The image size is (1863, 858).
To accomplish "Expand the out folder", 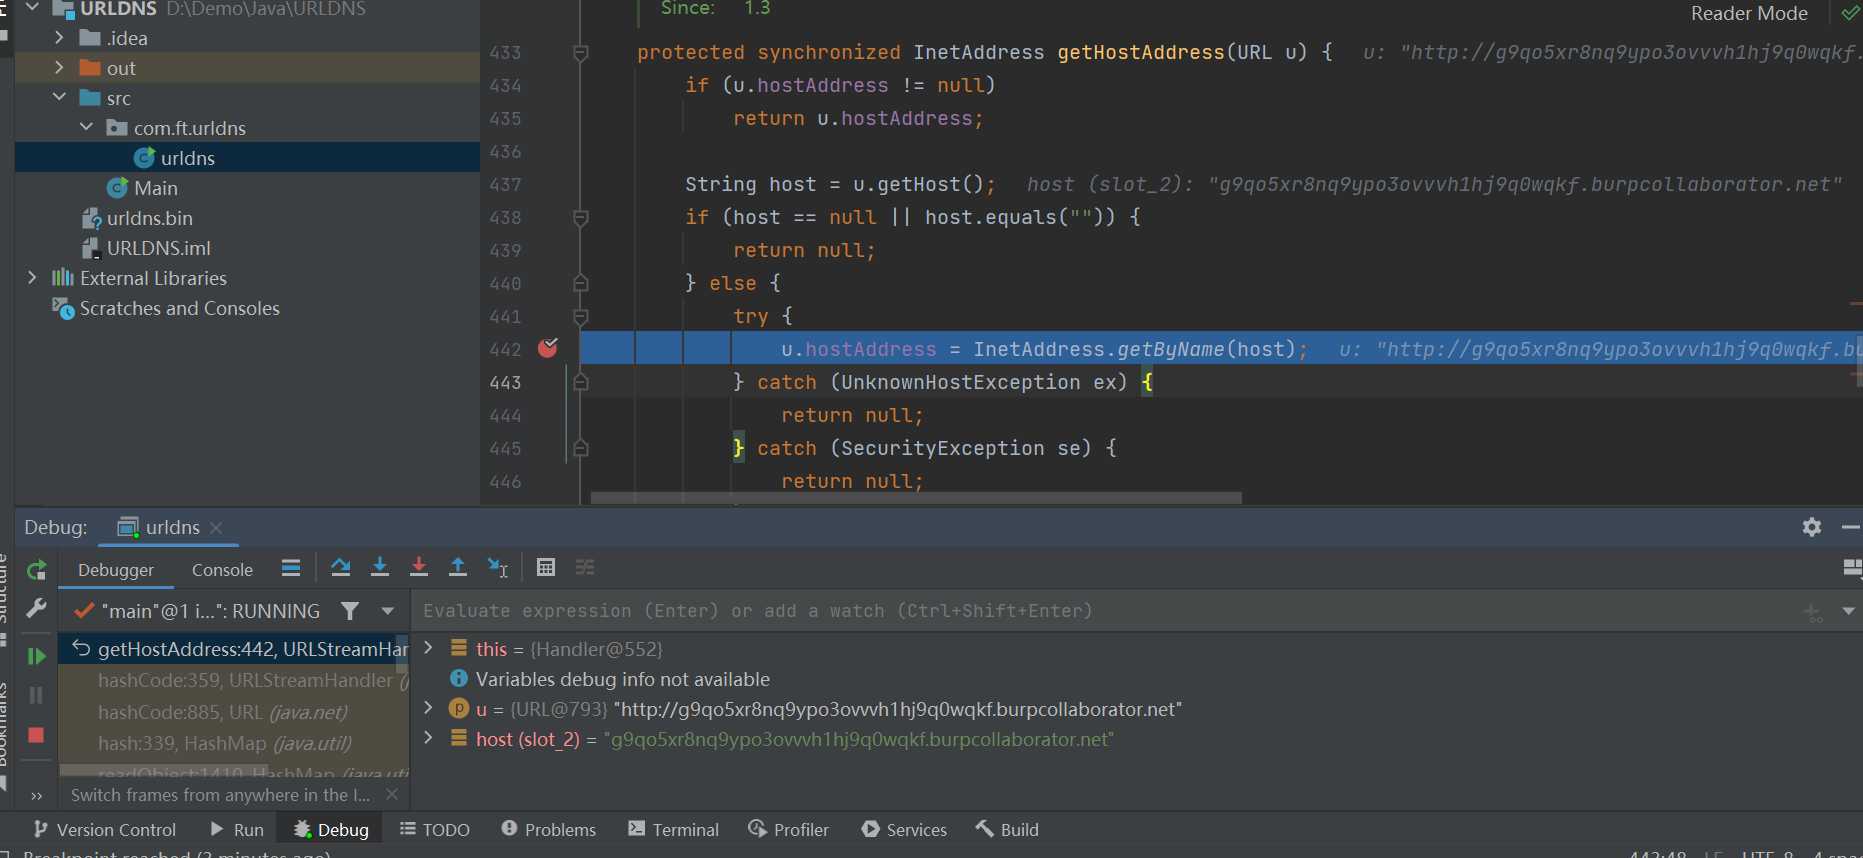I will [59, 68].
